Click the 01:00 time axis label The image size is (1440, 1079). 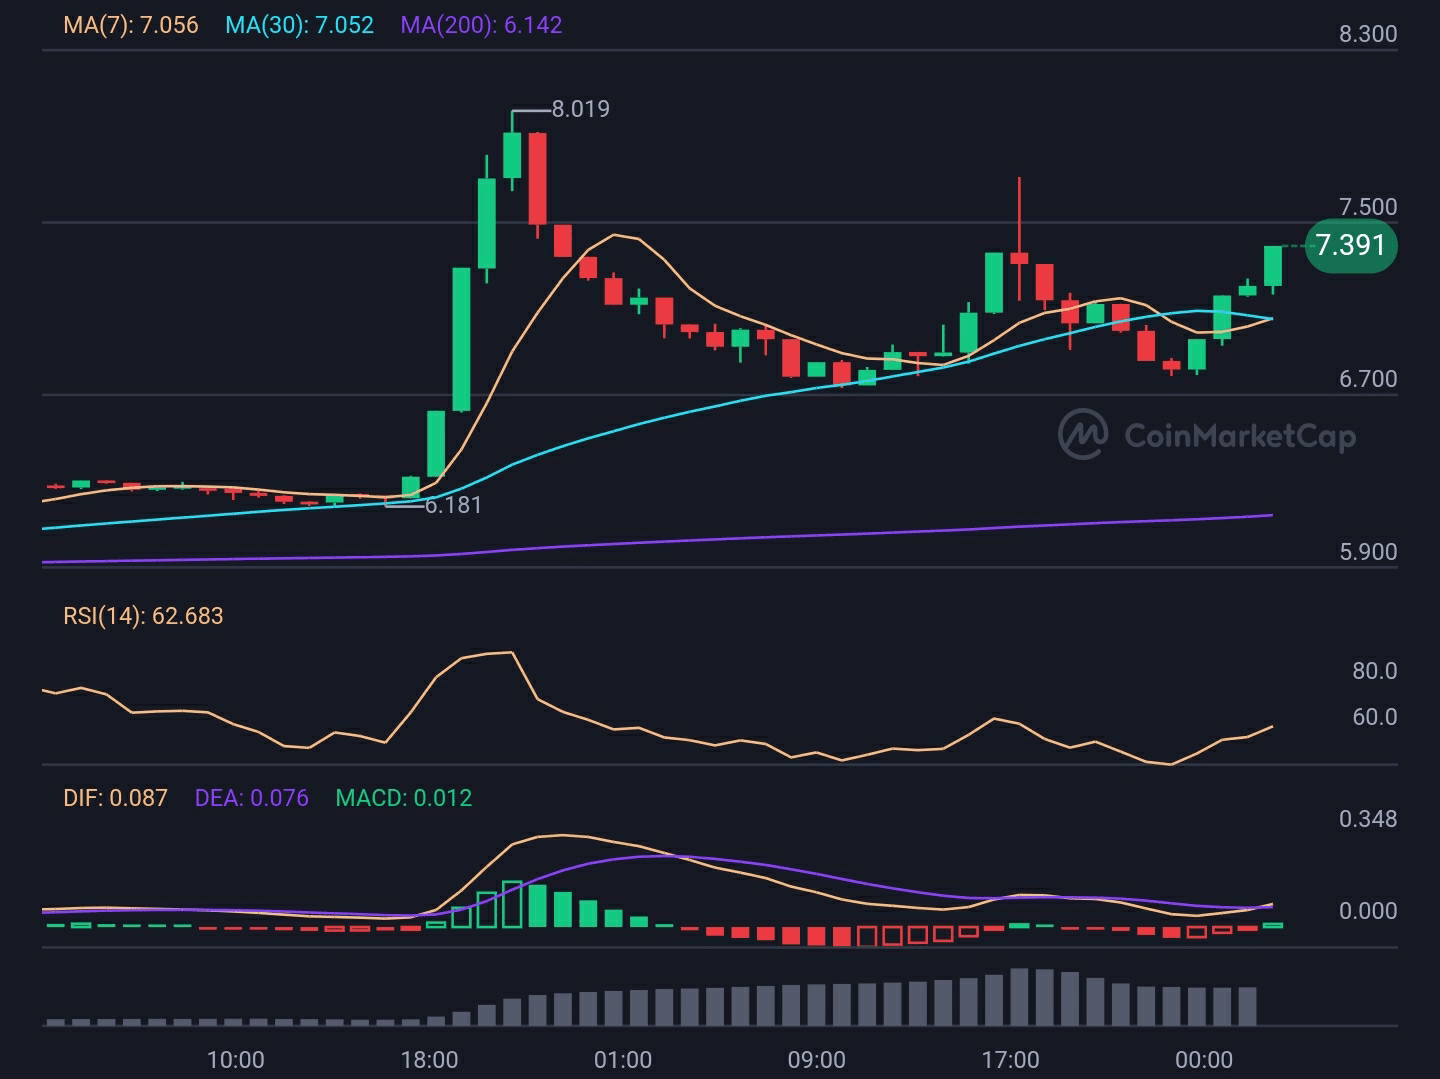pyautogui.click(x=623, y=1060)
